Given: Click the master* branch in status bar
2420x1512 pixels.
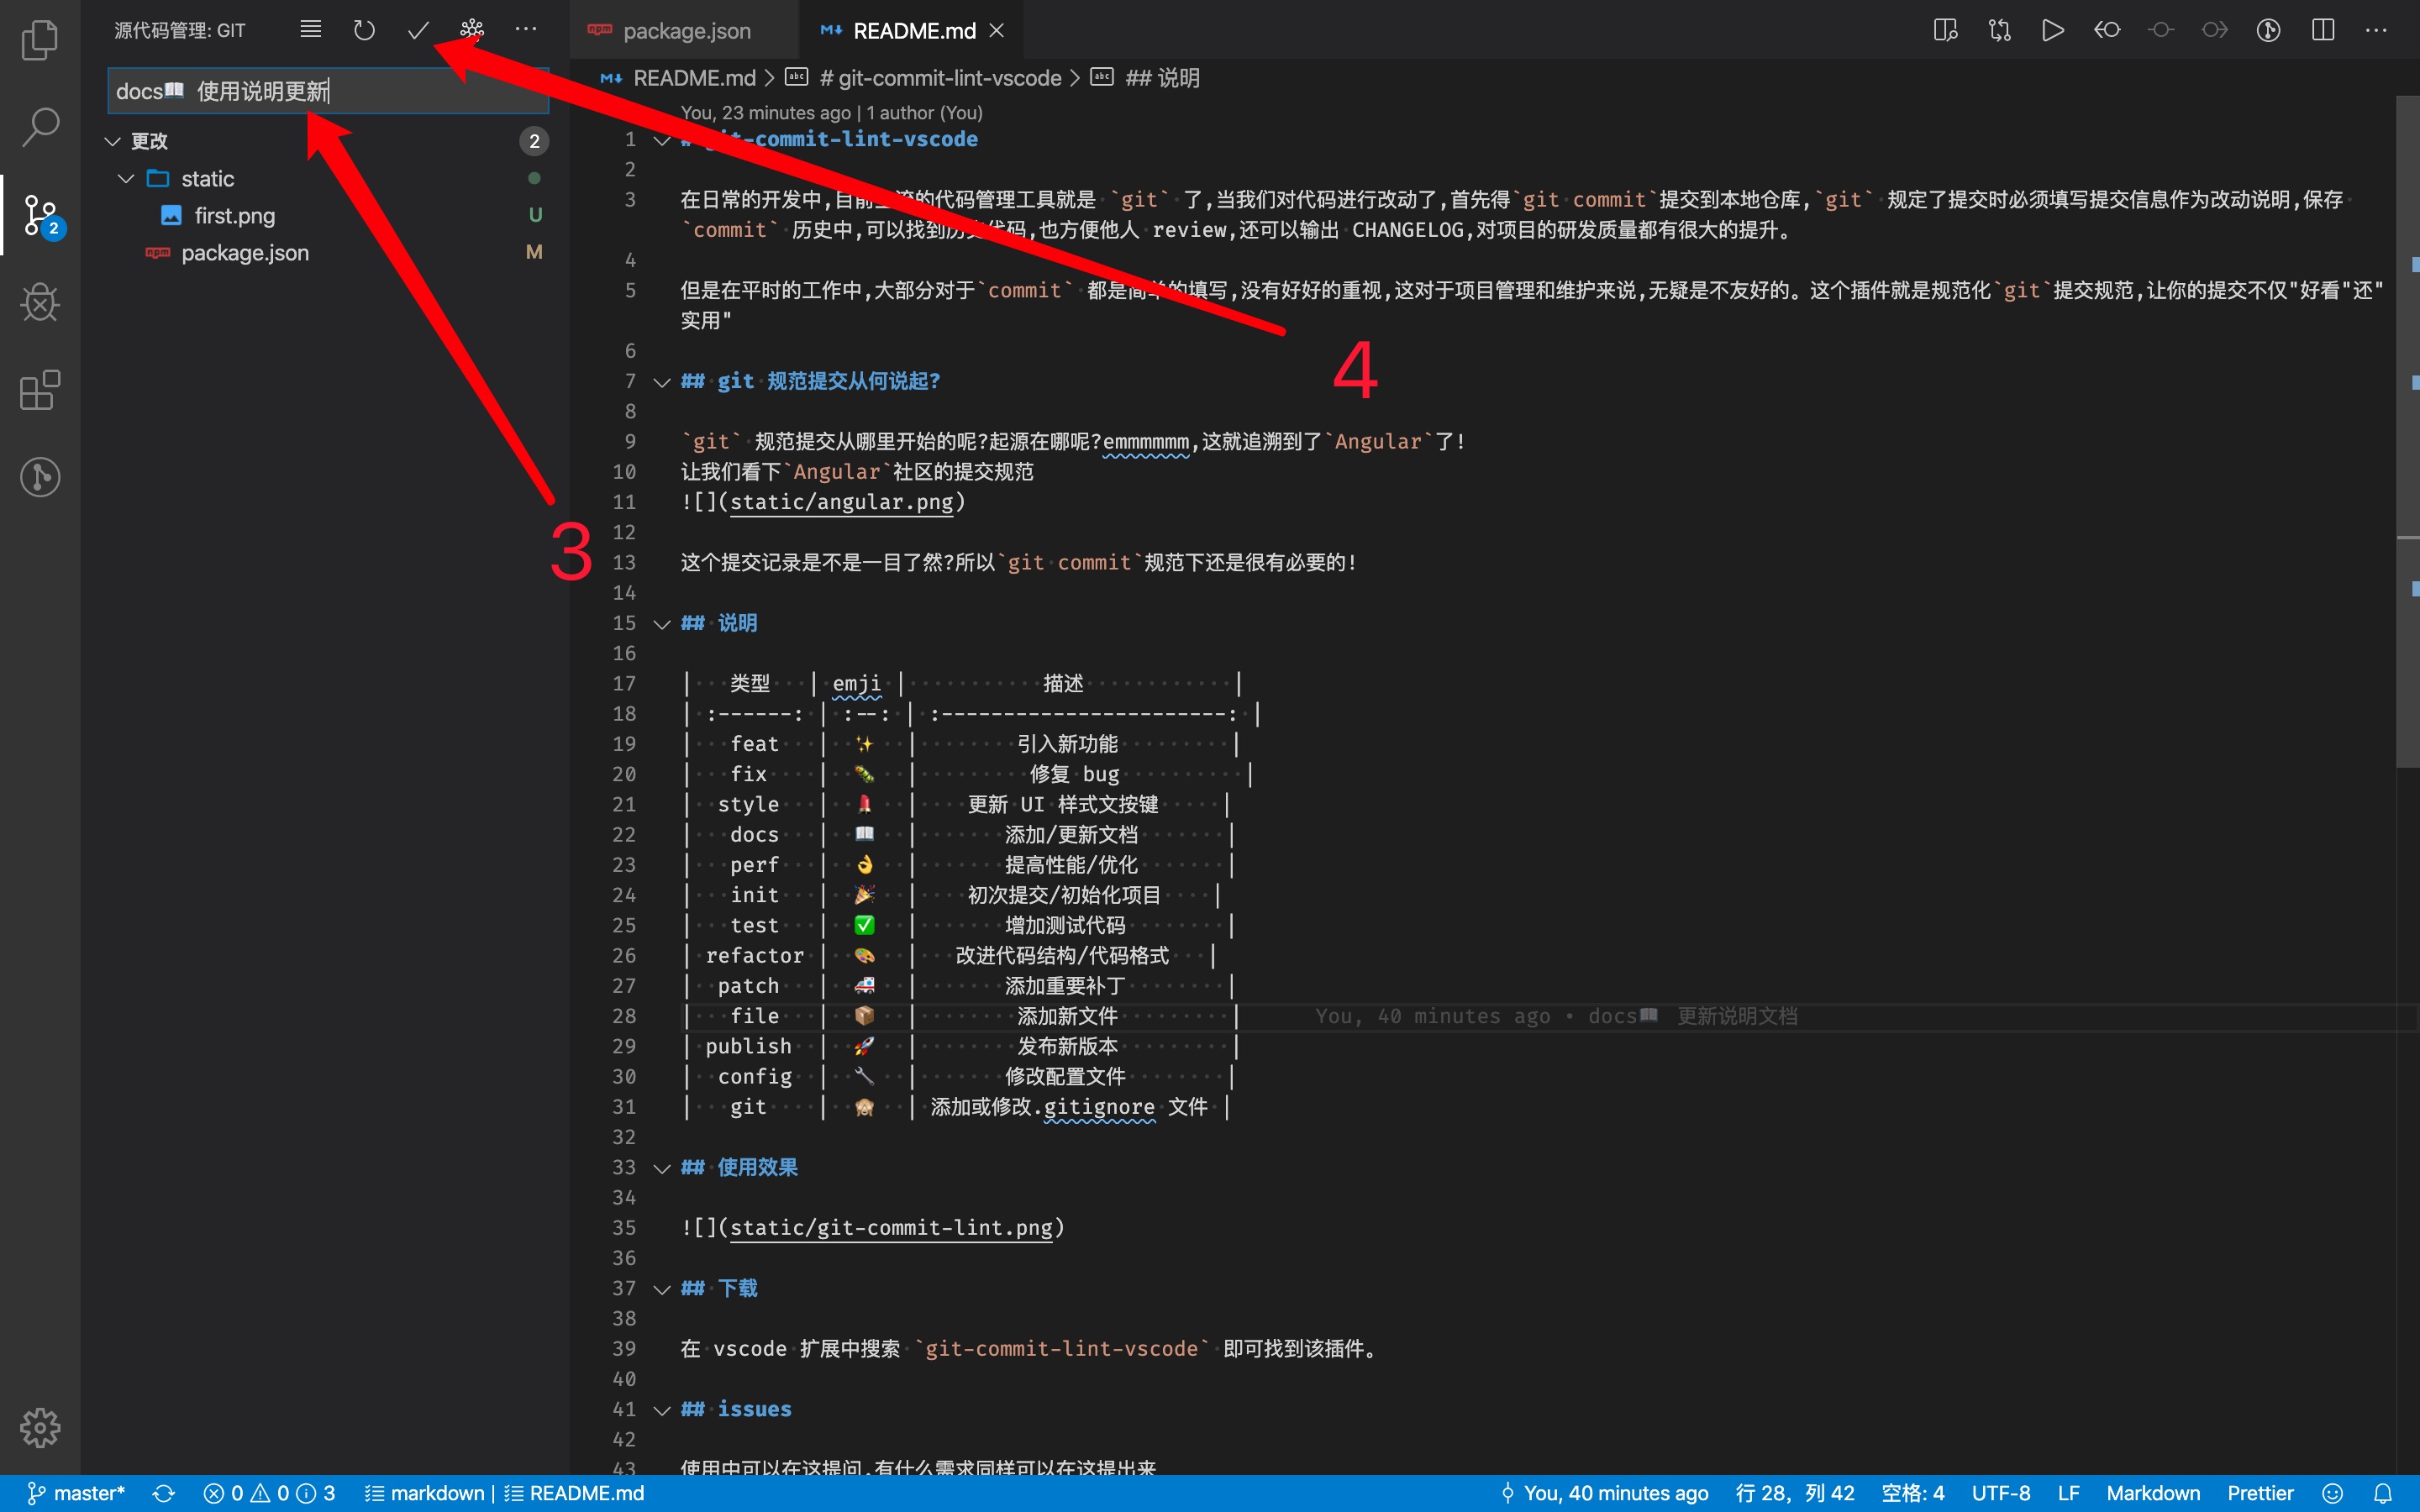Looking at the screenshot, I should point(76,1493).
